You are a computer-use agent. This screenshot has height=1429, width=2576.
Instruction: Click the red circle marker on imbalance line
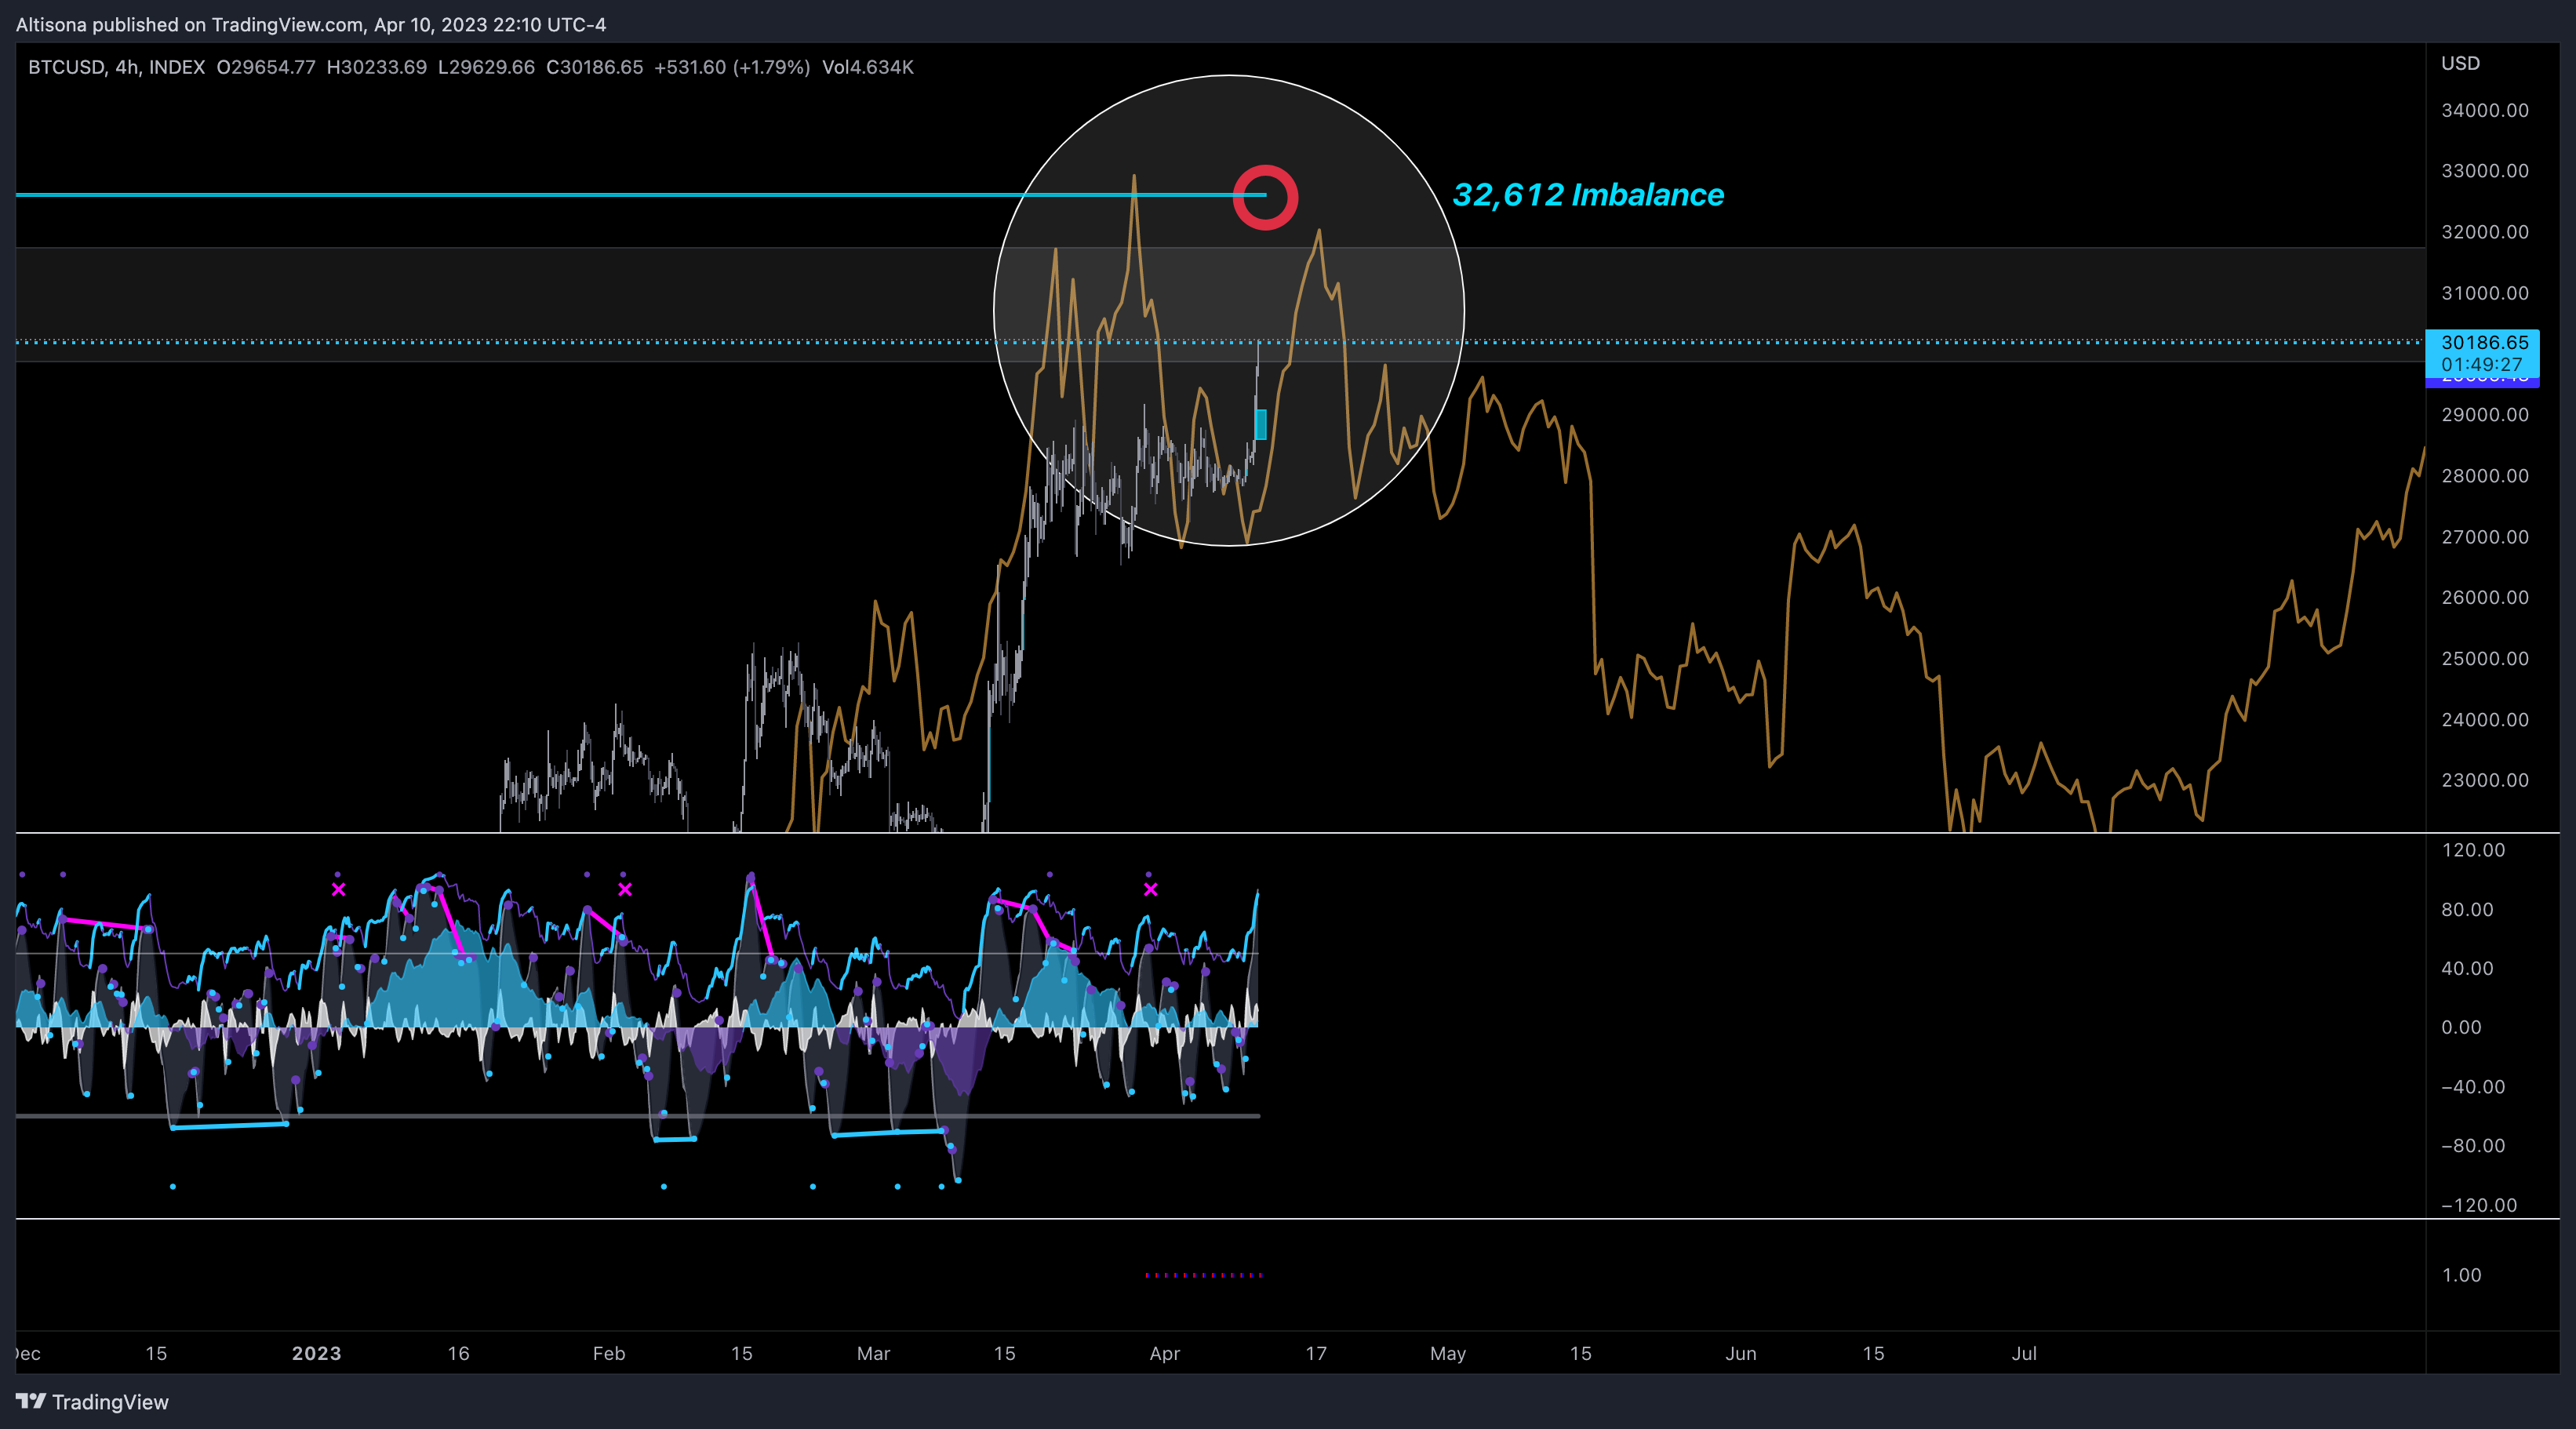point(1265,197)
